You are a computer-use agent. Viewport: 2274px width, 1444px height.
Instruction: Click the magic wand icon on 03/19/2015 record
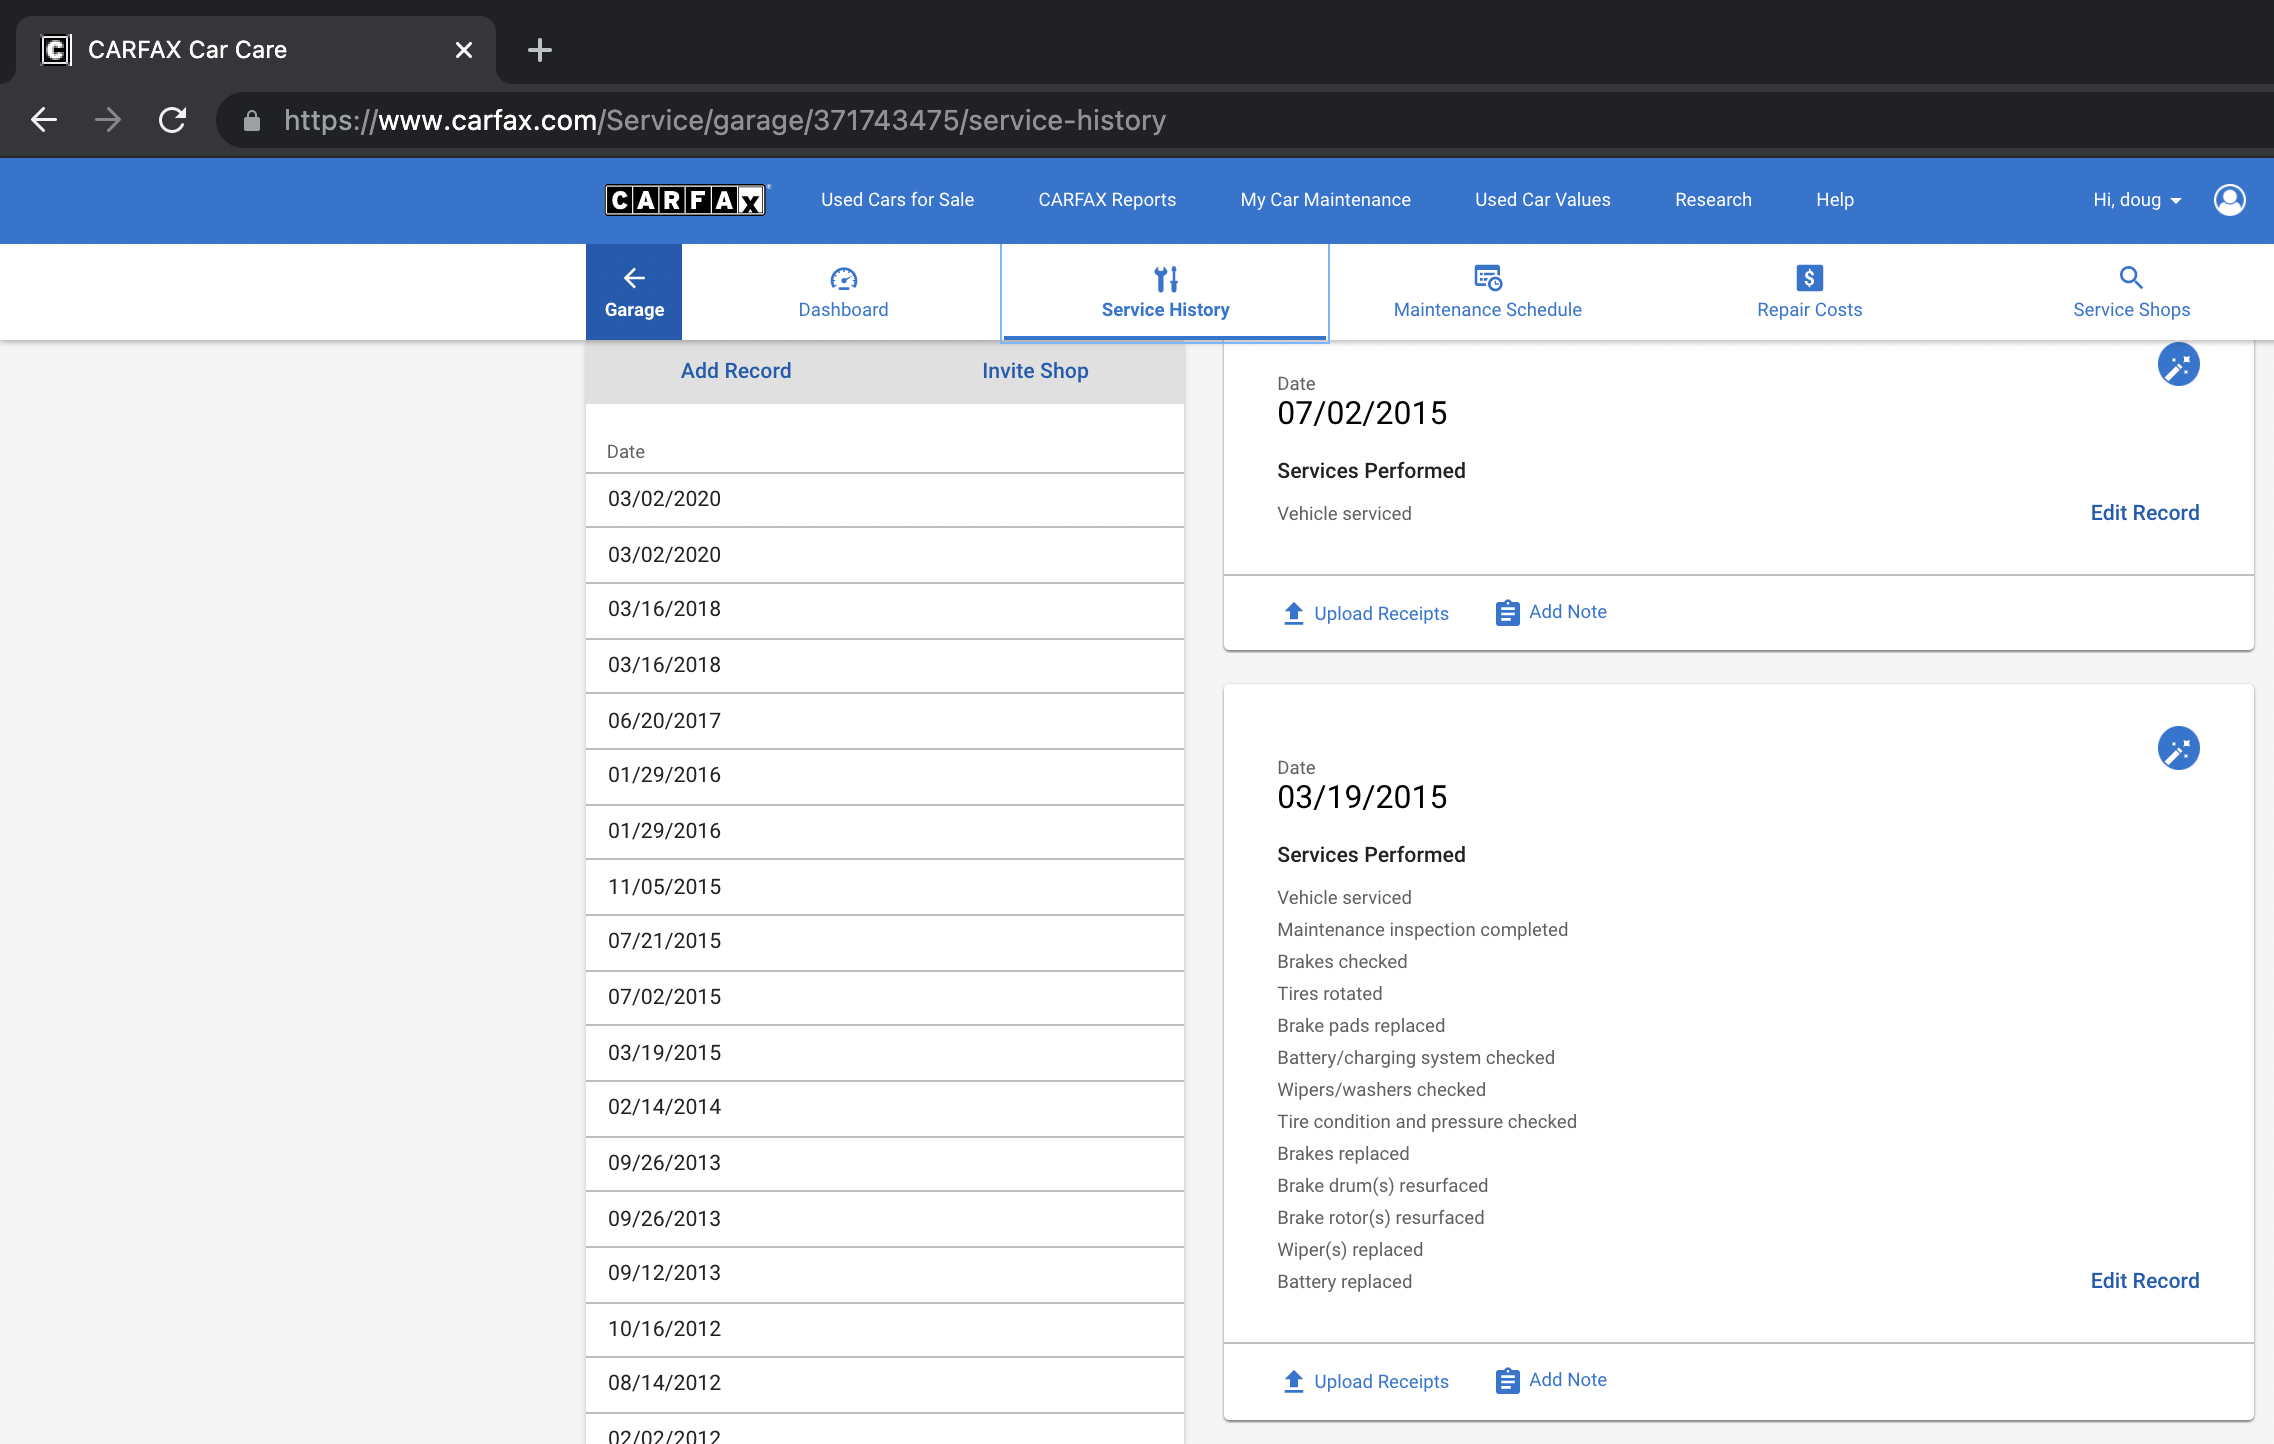click(2178, 748)
